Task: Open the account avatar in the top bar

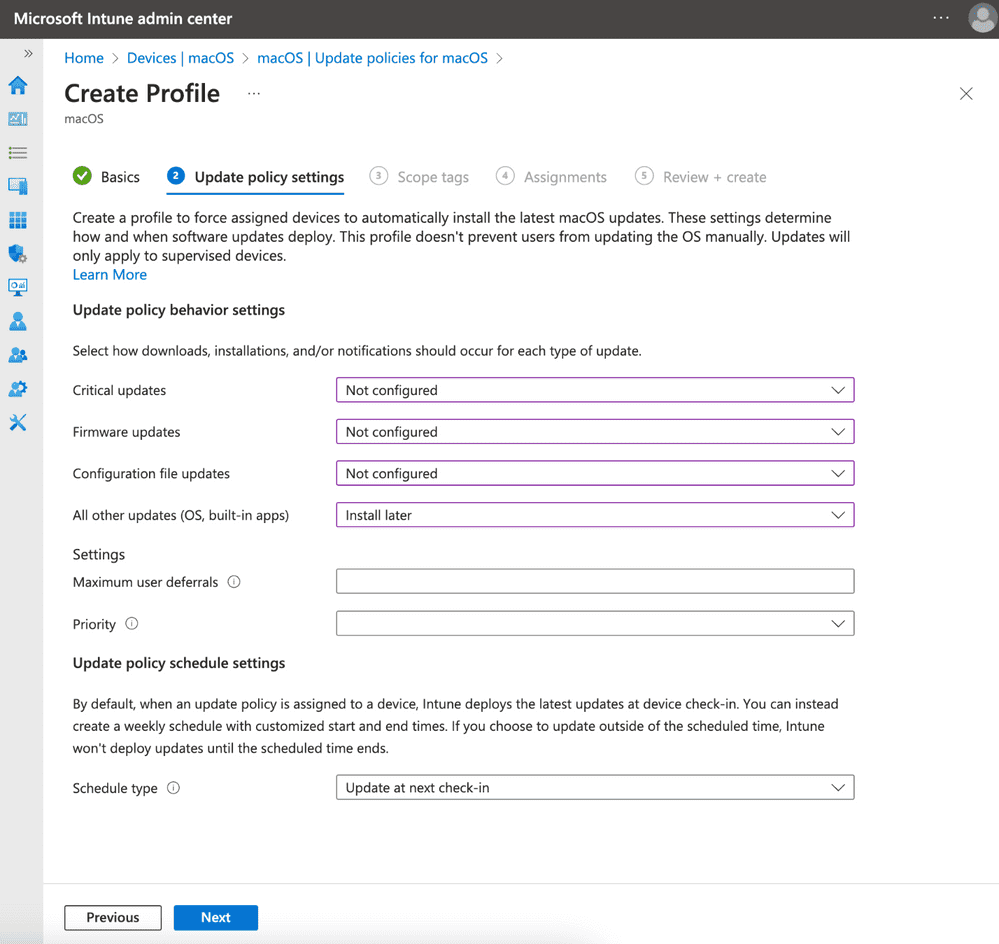Action: [x=981, y=18]
